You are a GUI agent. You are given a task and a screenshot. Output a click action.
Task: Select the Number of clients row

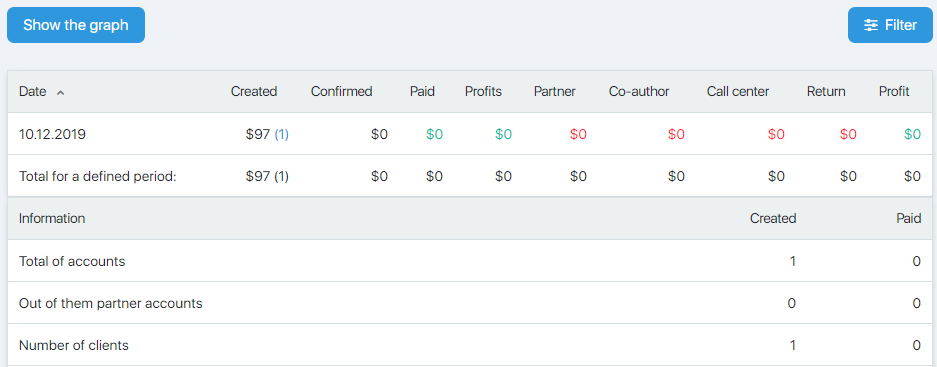click(x=470, y=345)
